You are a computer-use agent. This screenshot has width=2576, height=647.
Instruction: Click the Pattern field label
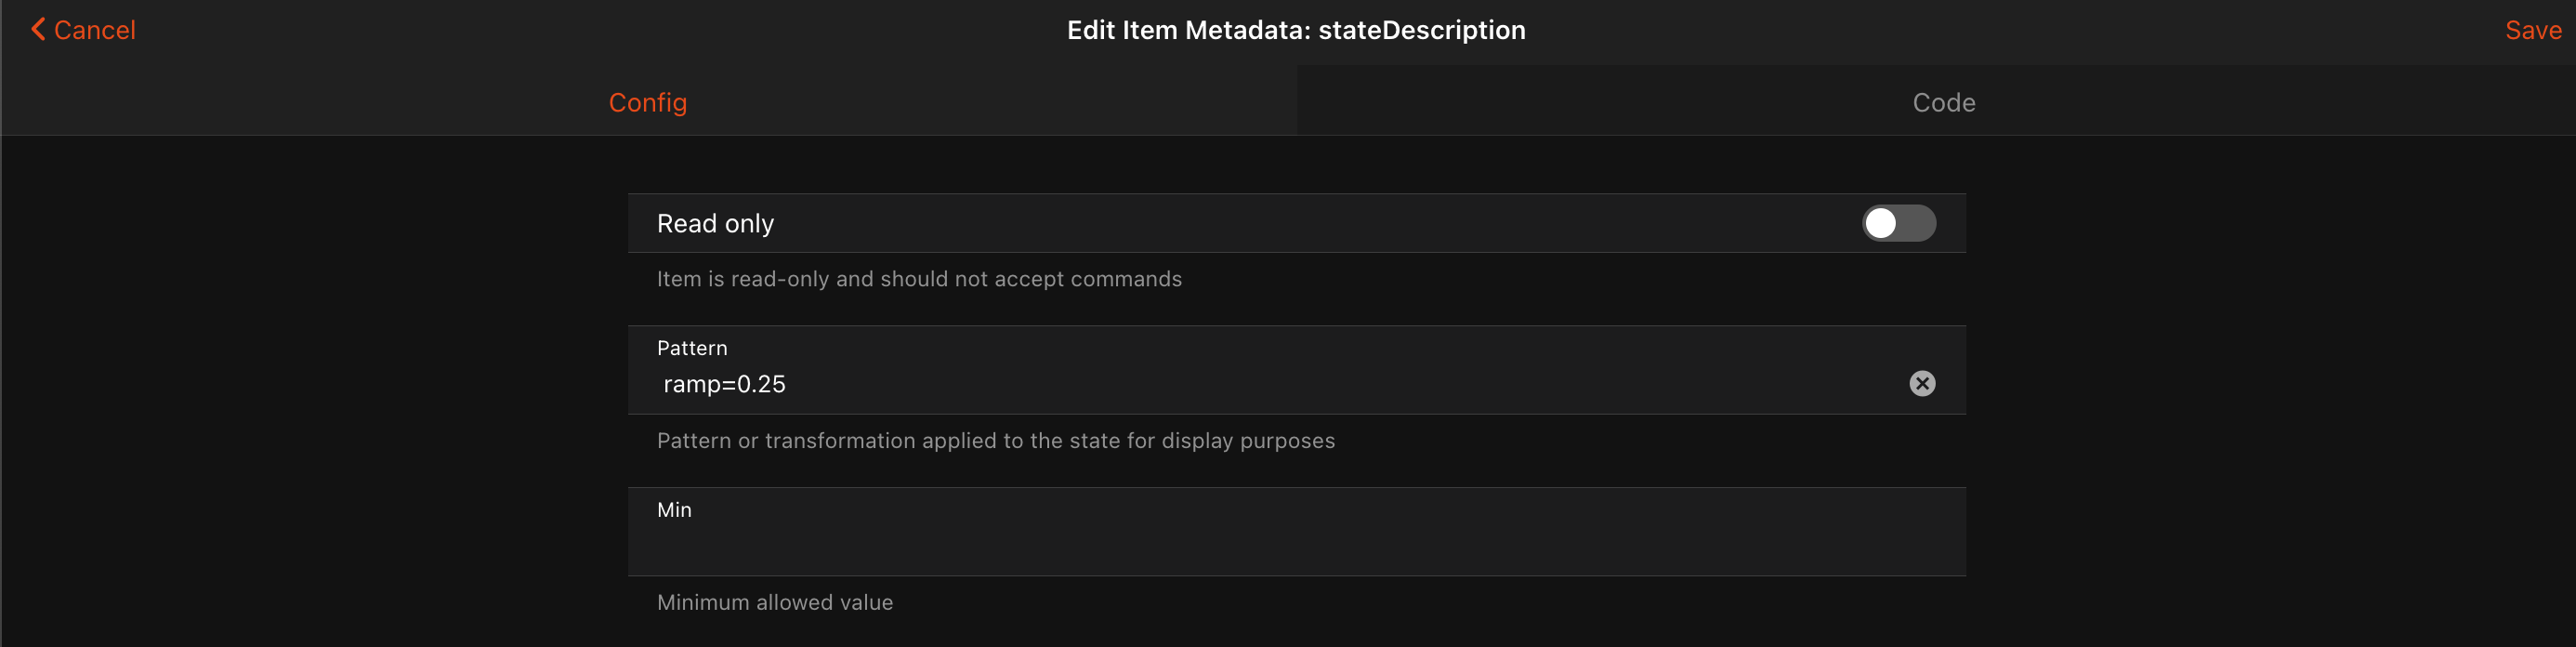[x=692, y=348]
